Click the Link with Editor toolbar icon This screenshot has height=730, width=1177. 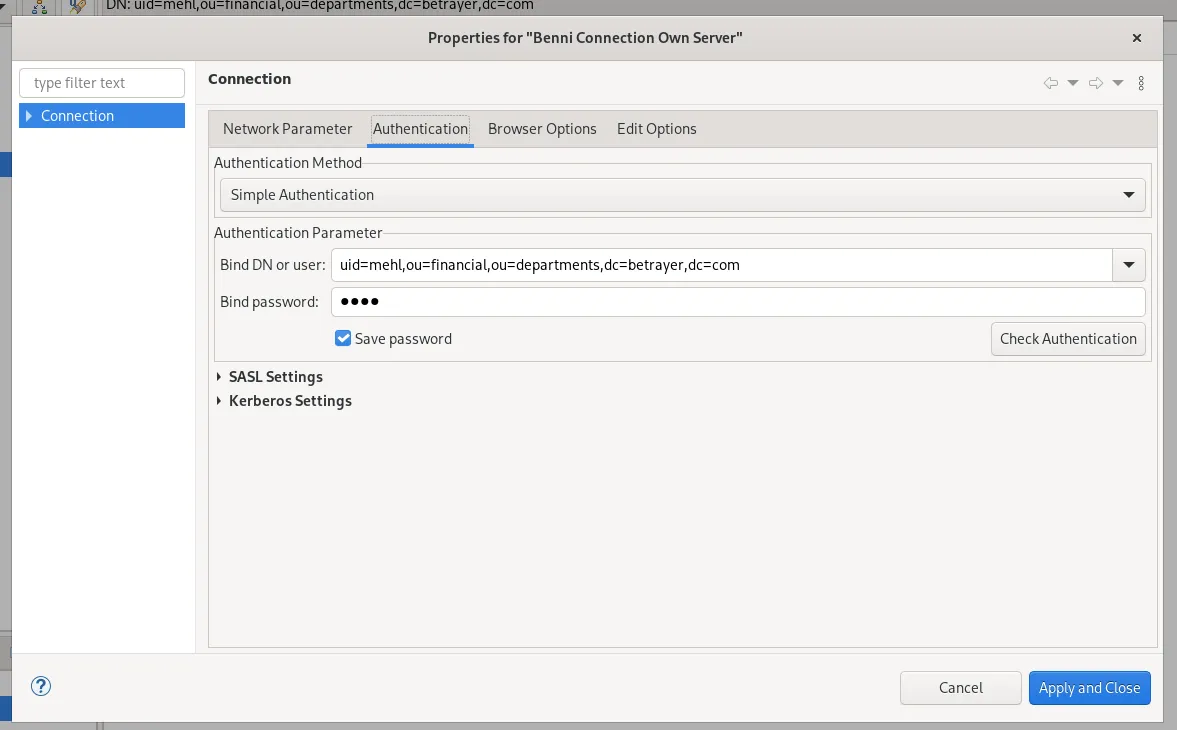(x=38, y=7)
